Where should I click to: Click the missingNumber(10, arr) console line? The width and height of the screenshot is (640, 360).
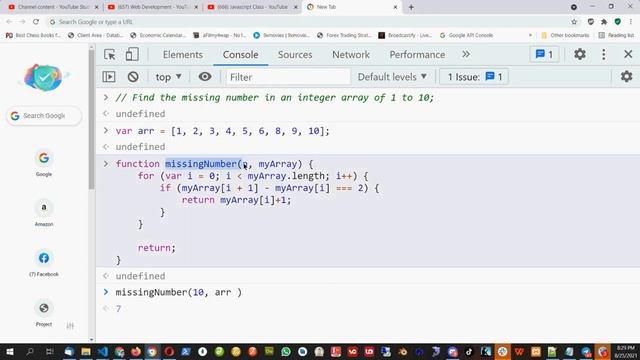coord(178,292)
